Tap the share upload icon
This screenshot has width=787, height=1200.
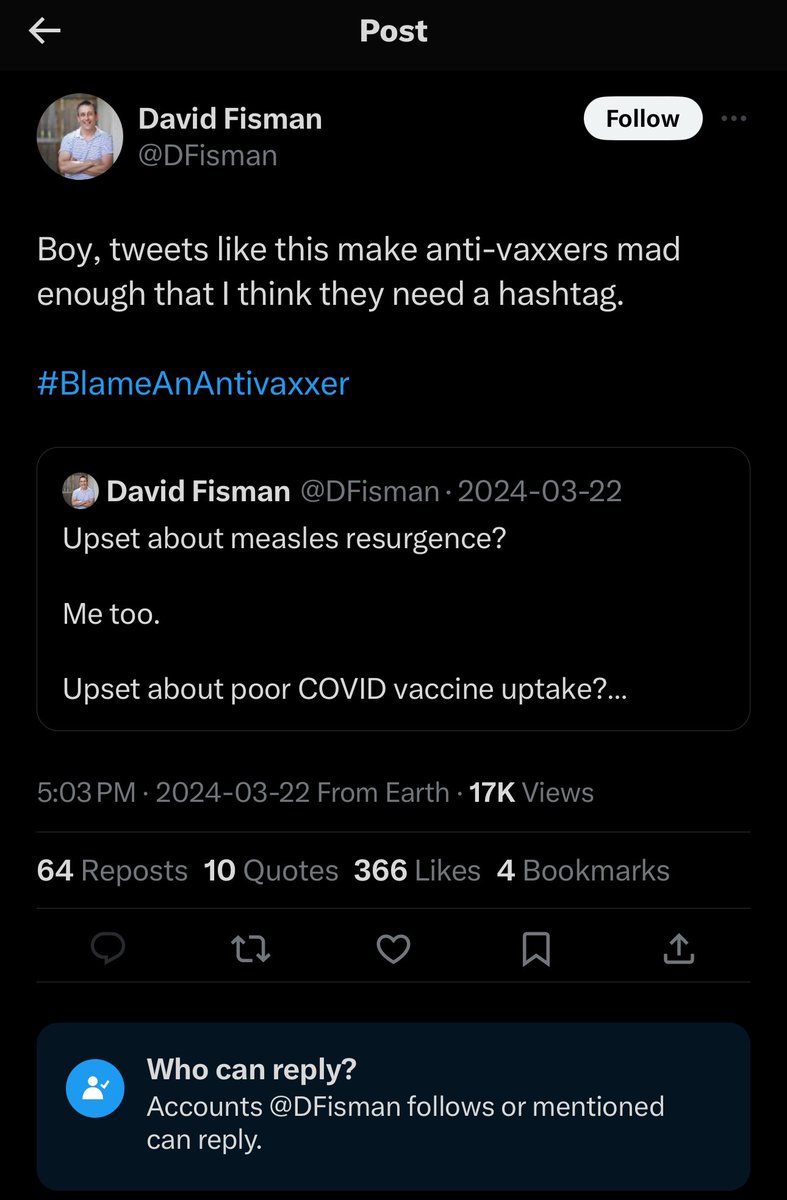[679, 948]
